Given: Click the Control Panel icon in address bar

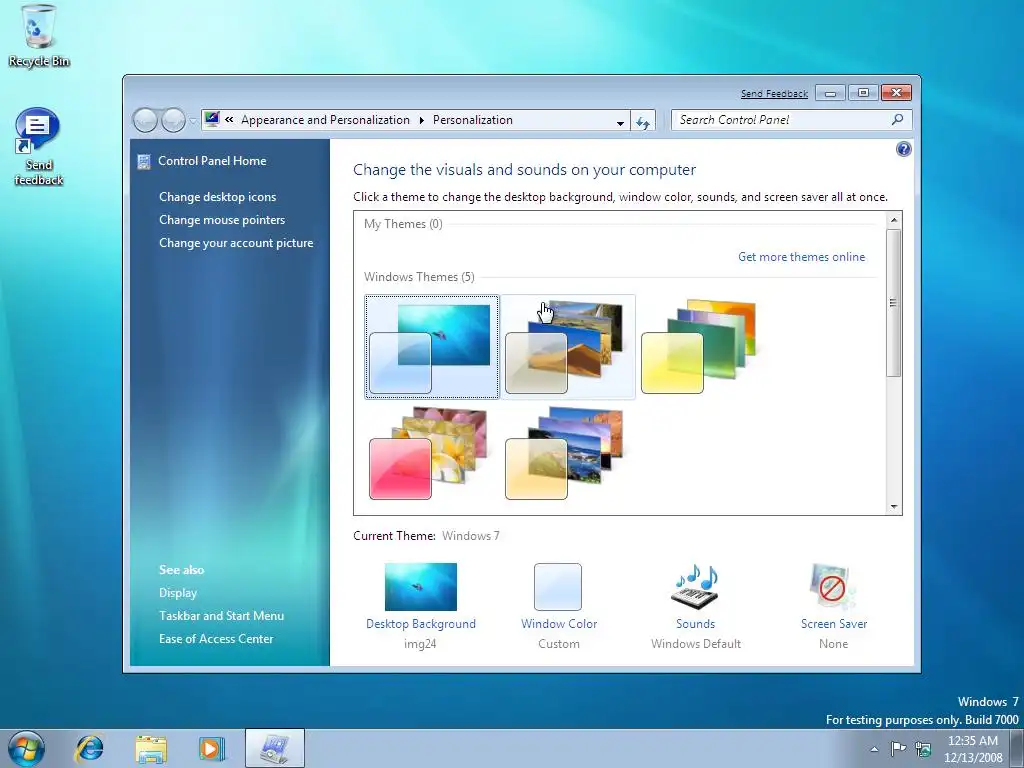Looking at the screenshot, I should pyautogui.click(x=212, y=120).
